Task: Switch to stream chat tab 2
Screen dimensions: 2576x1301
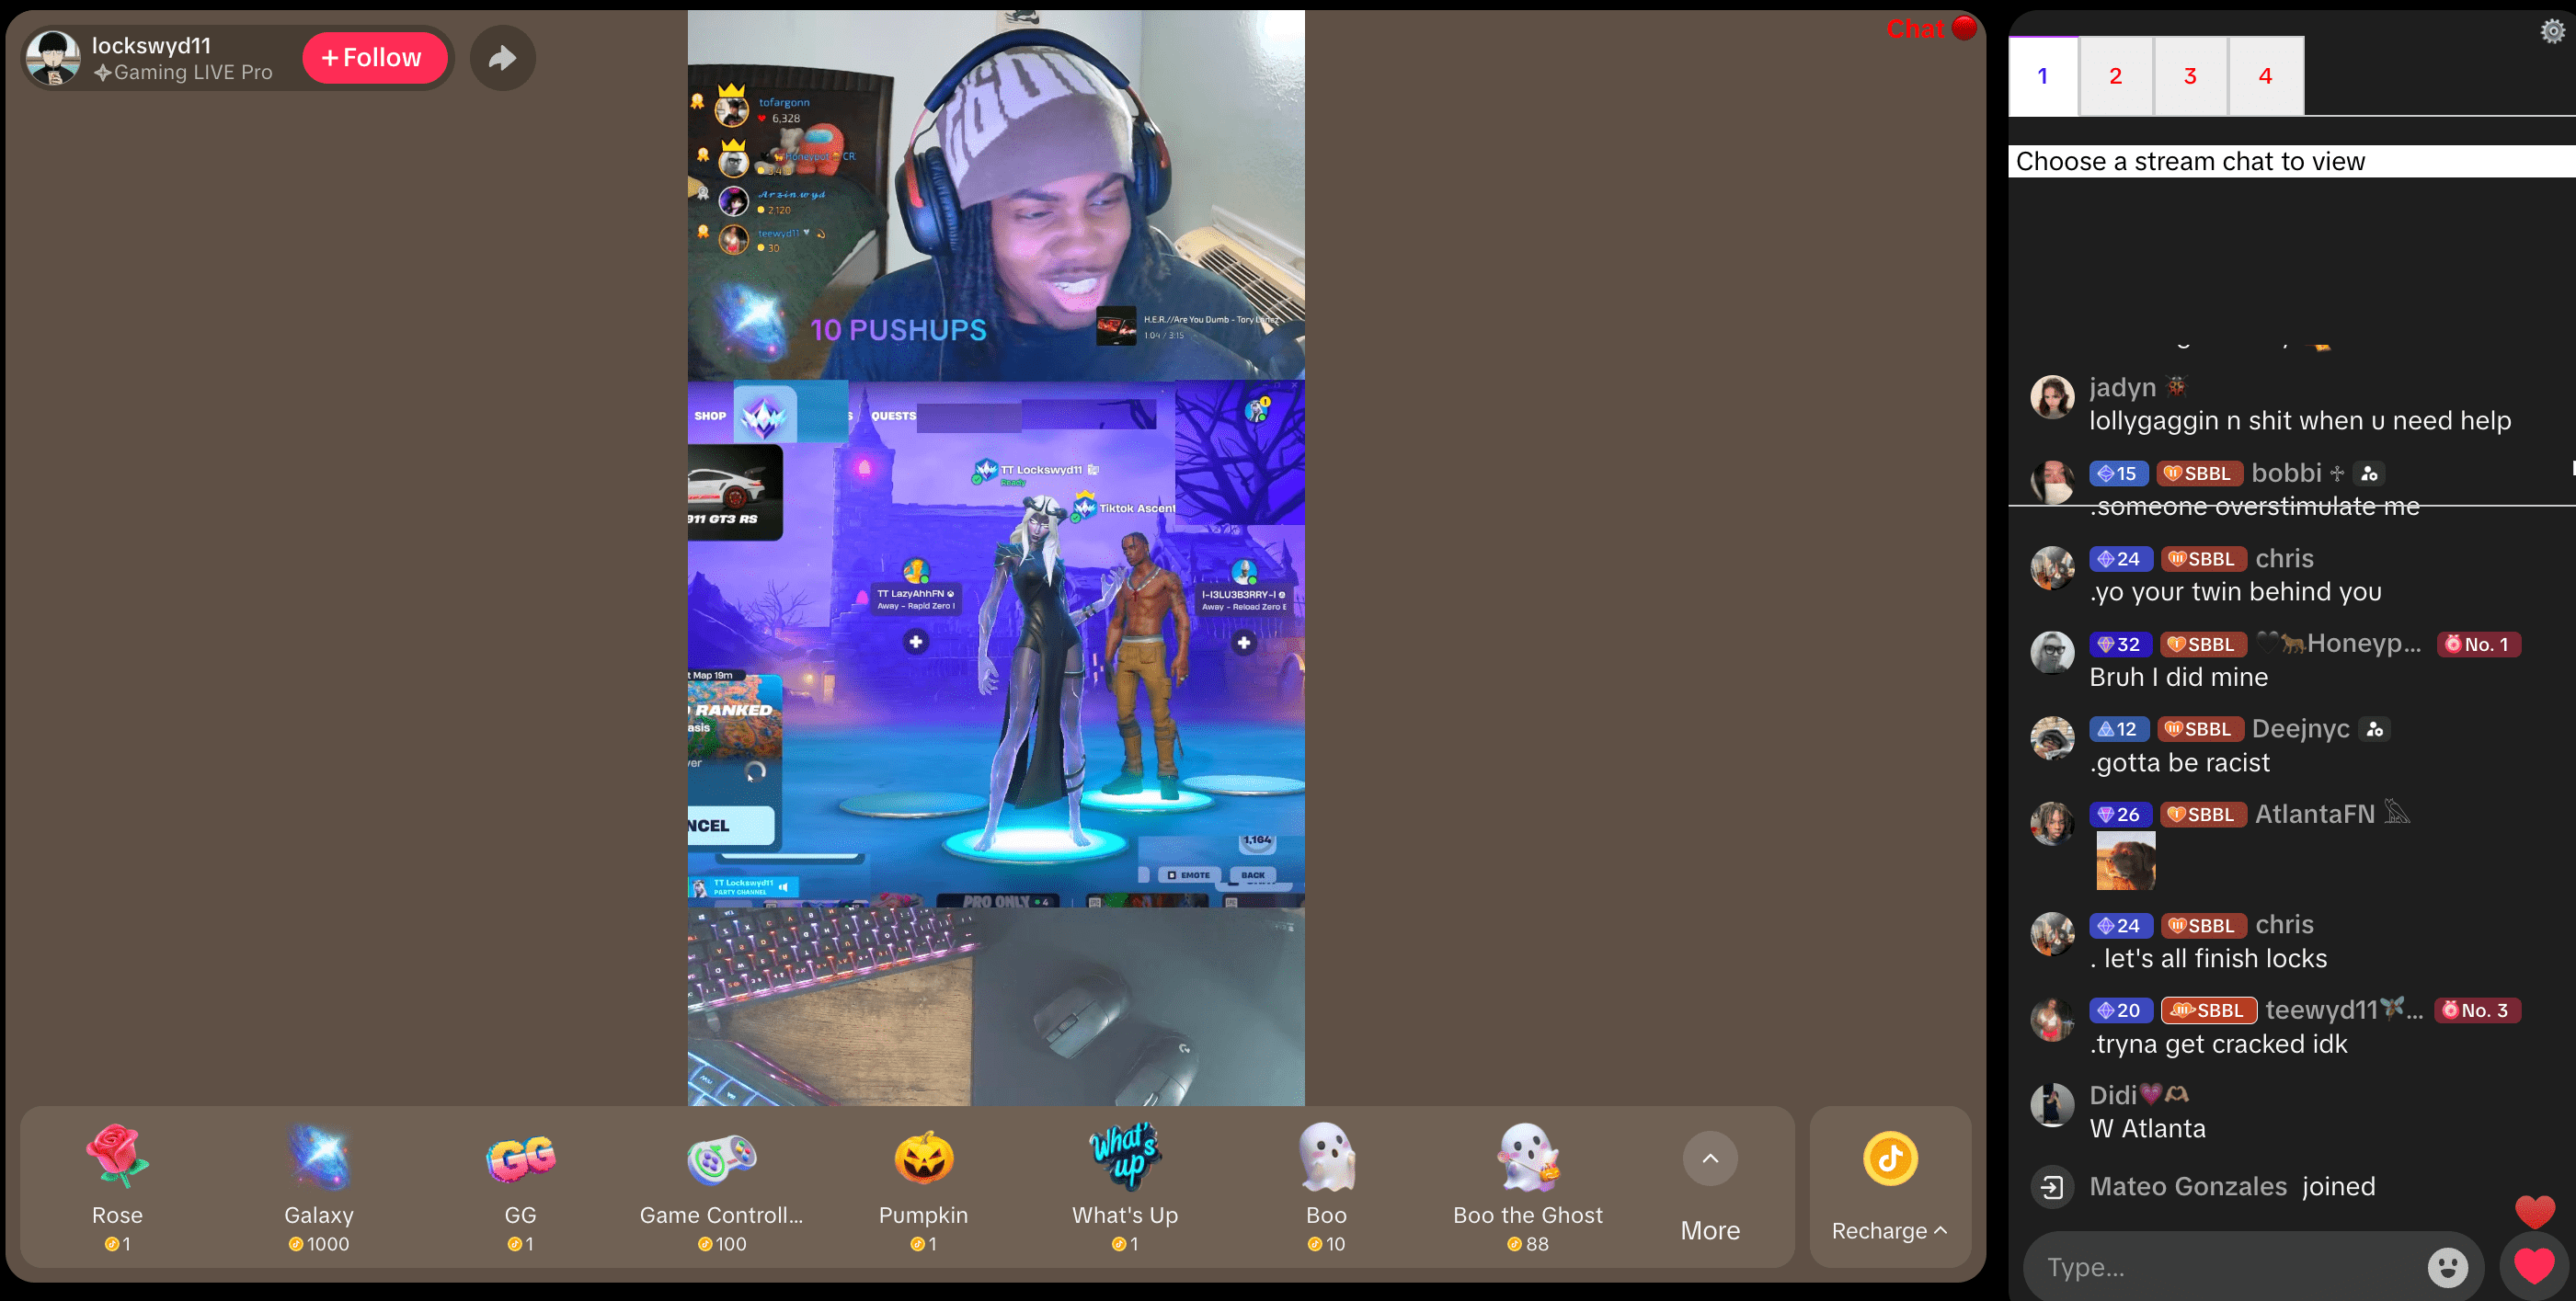Action: click(x=2115, y=76)
